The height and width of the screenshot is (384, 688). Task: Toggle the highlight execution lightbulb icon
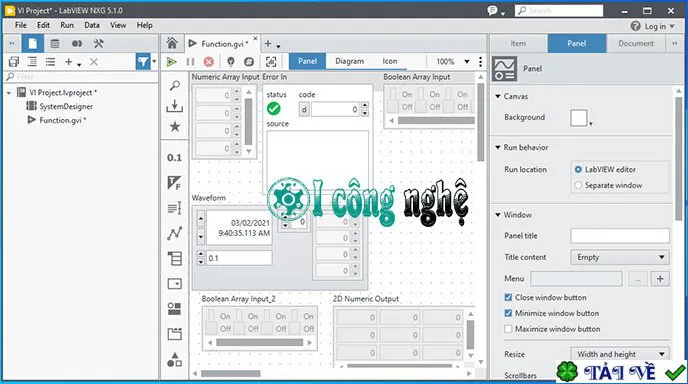pos(230,62)
